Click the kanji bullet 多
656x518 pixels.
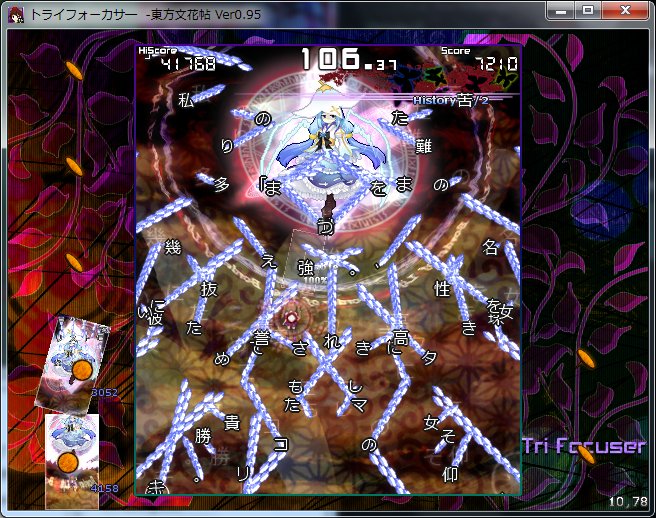click(222, 184)
